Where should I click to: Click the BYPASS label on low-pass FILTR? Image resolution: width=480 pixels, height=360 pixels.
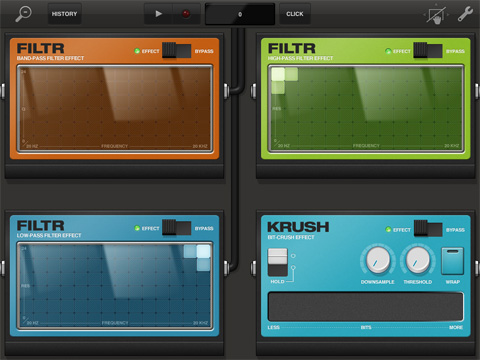tap(204, 228)
